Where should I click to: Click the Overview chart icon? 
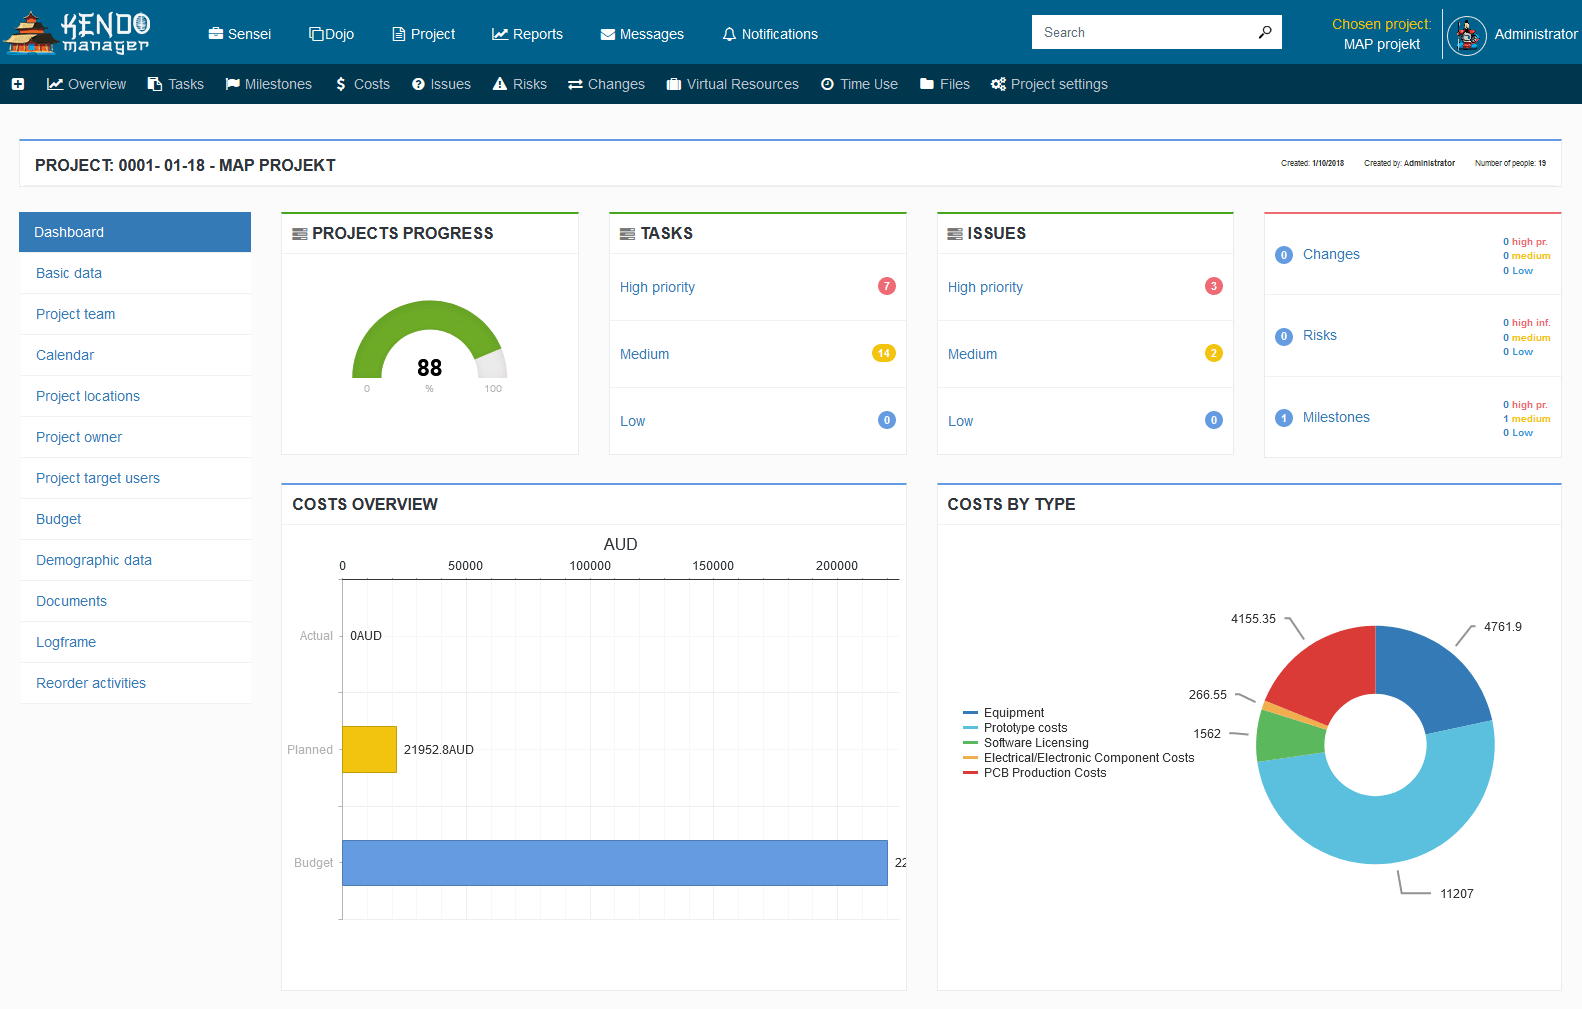(55, 84)
